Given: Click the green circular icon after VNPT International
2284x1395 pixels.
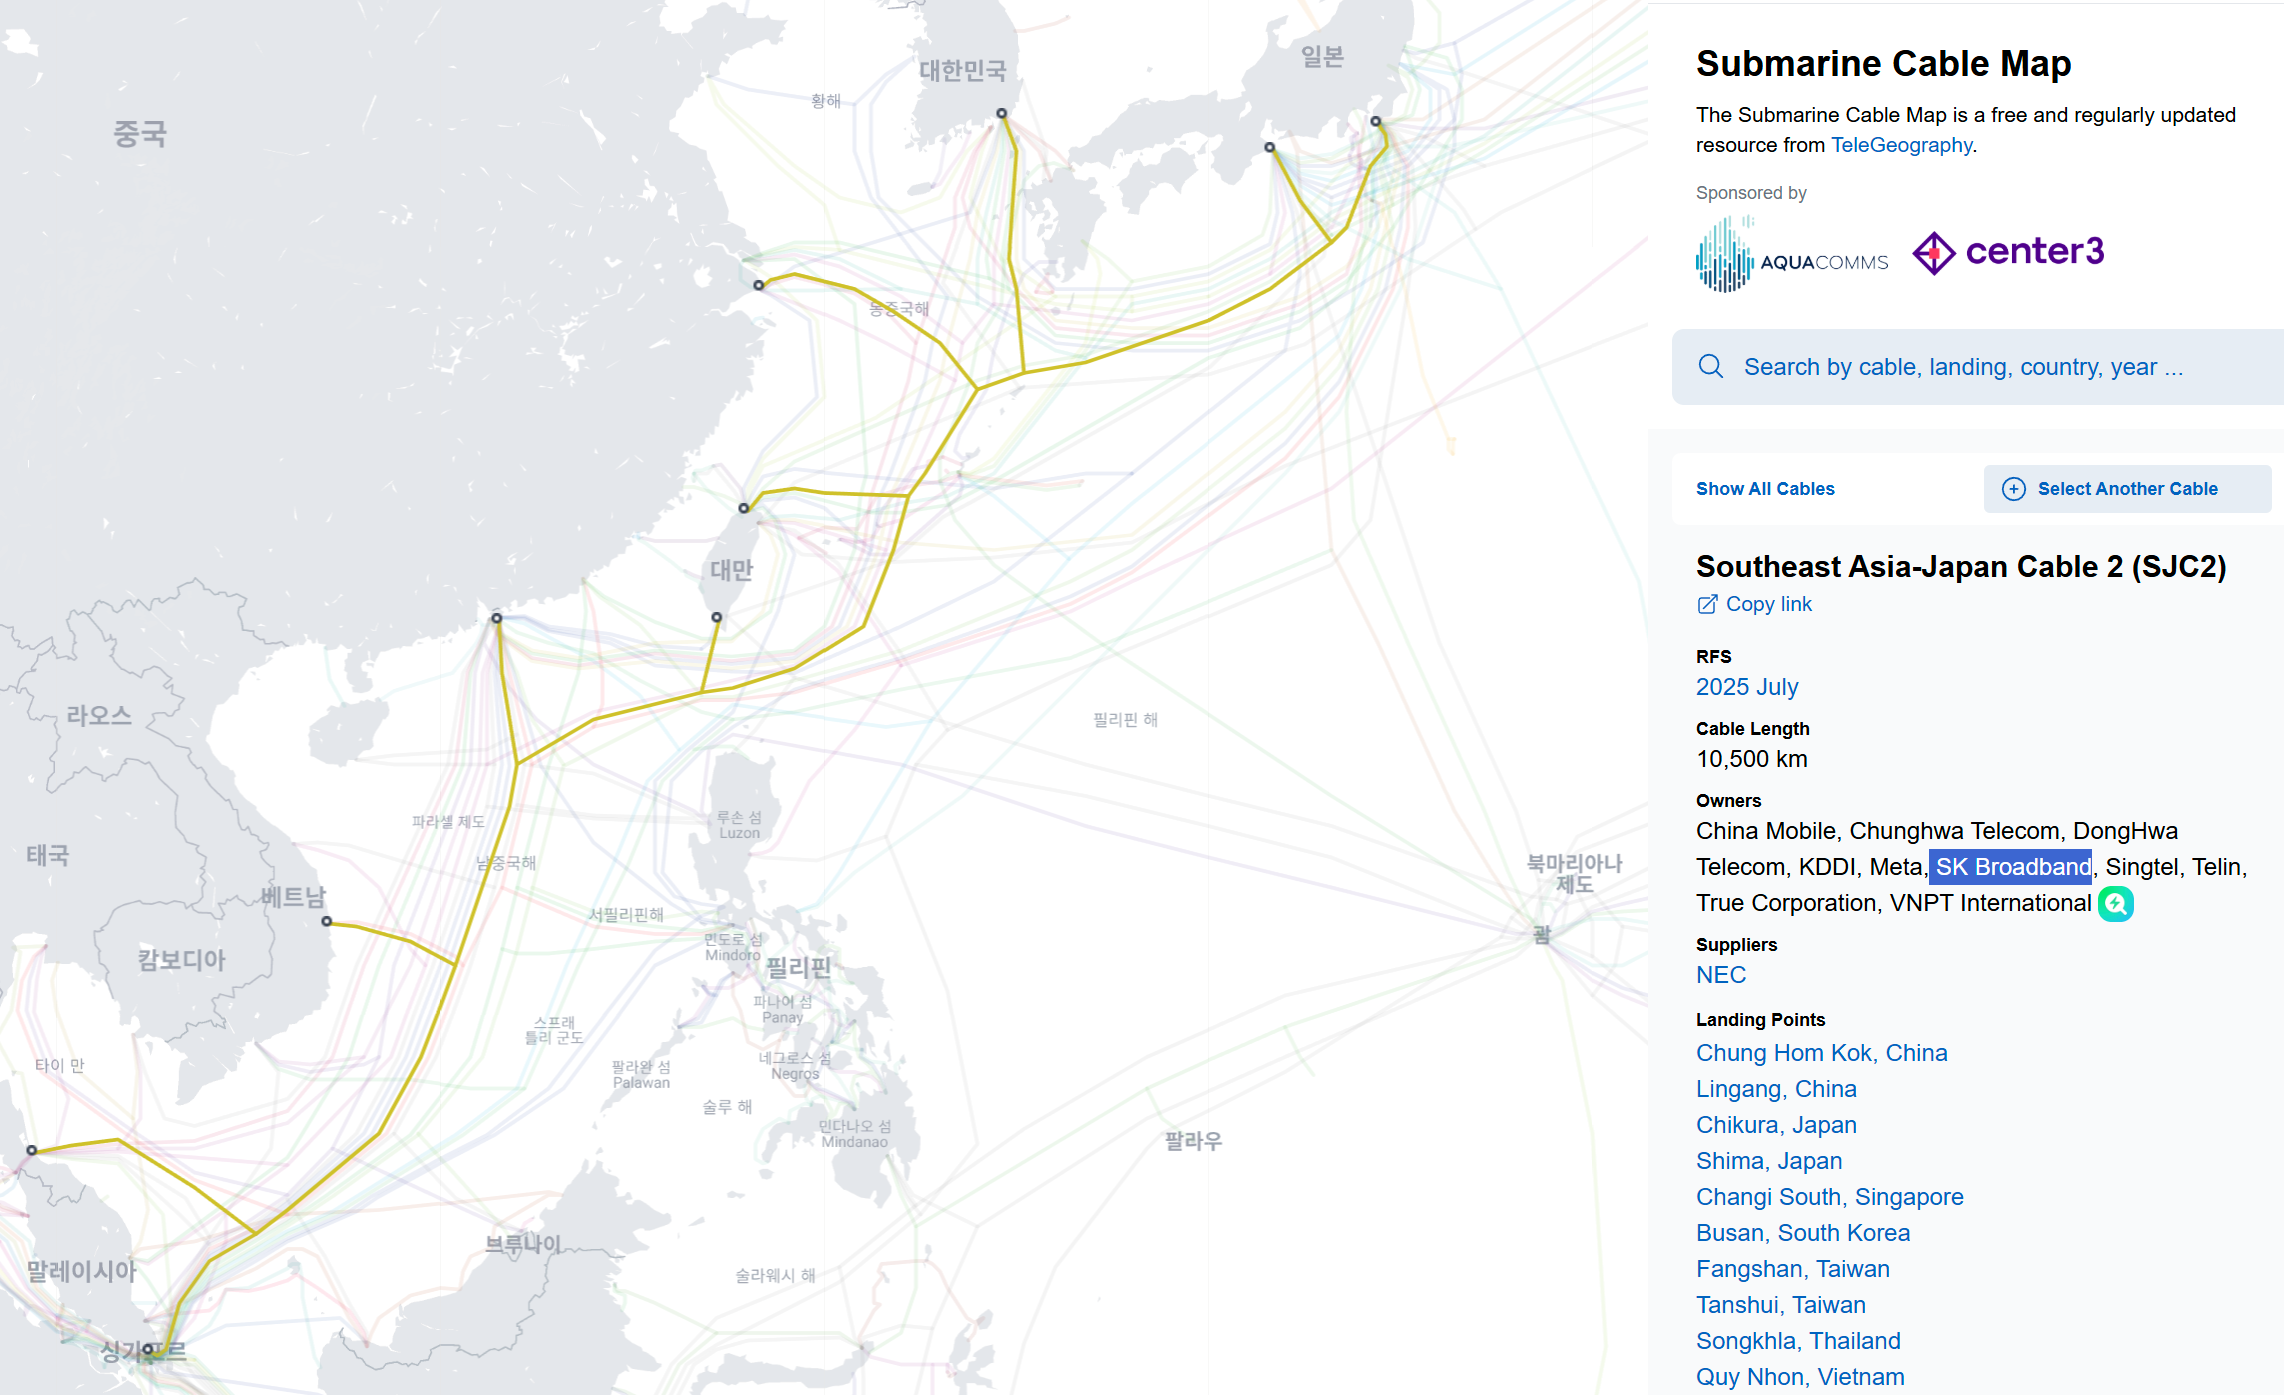Looking at the screenshot, I should click(2115, 904).
